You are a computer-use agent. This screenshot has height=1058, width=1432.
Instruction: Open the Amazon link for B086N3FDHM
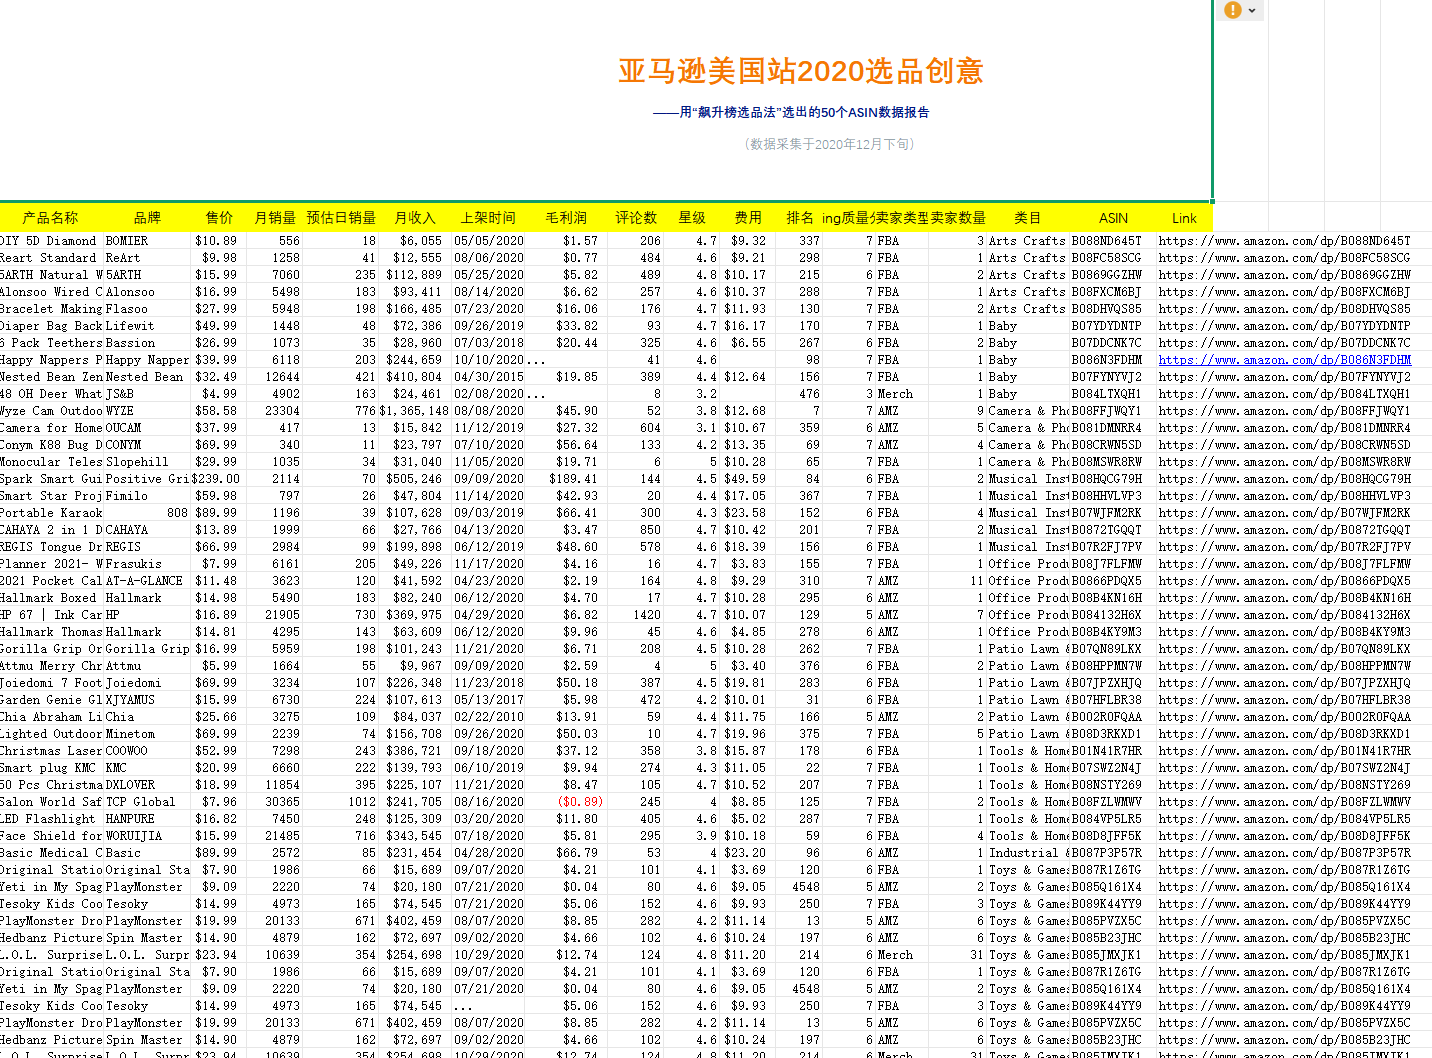point(1285,360)
